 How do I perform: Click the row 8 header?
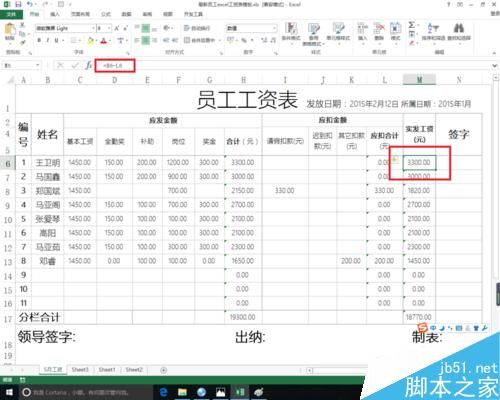coord(8,192)
